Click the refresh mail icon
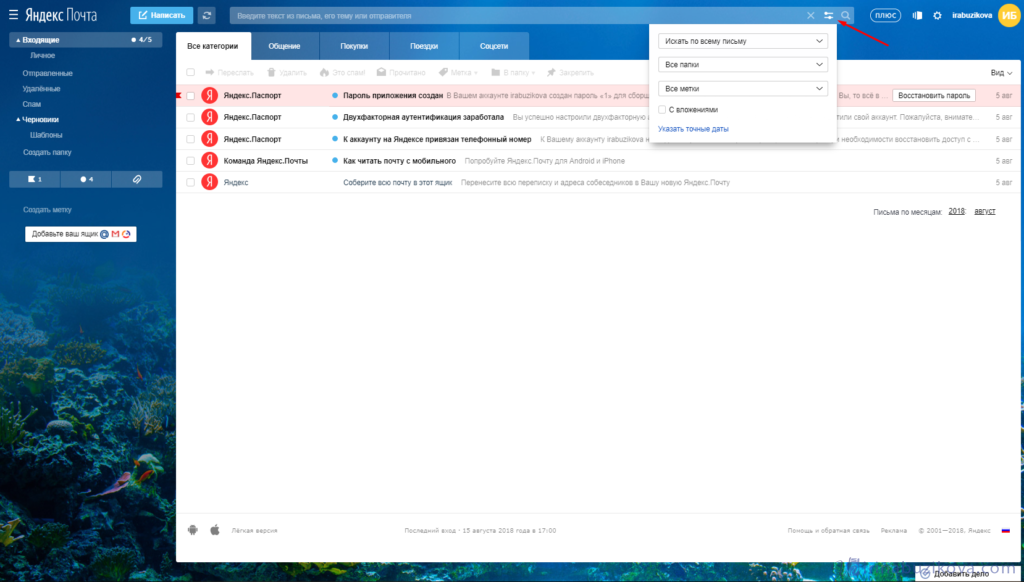This screenshot has height=582, width=1024. coord(207,16)
